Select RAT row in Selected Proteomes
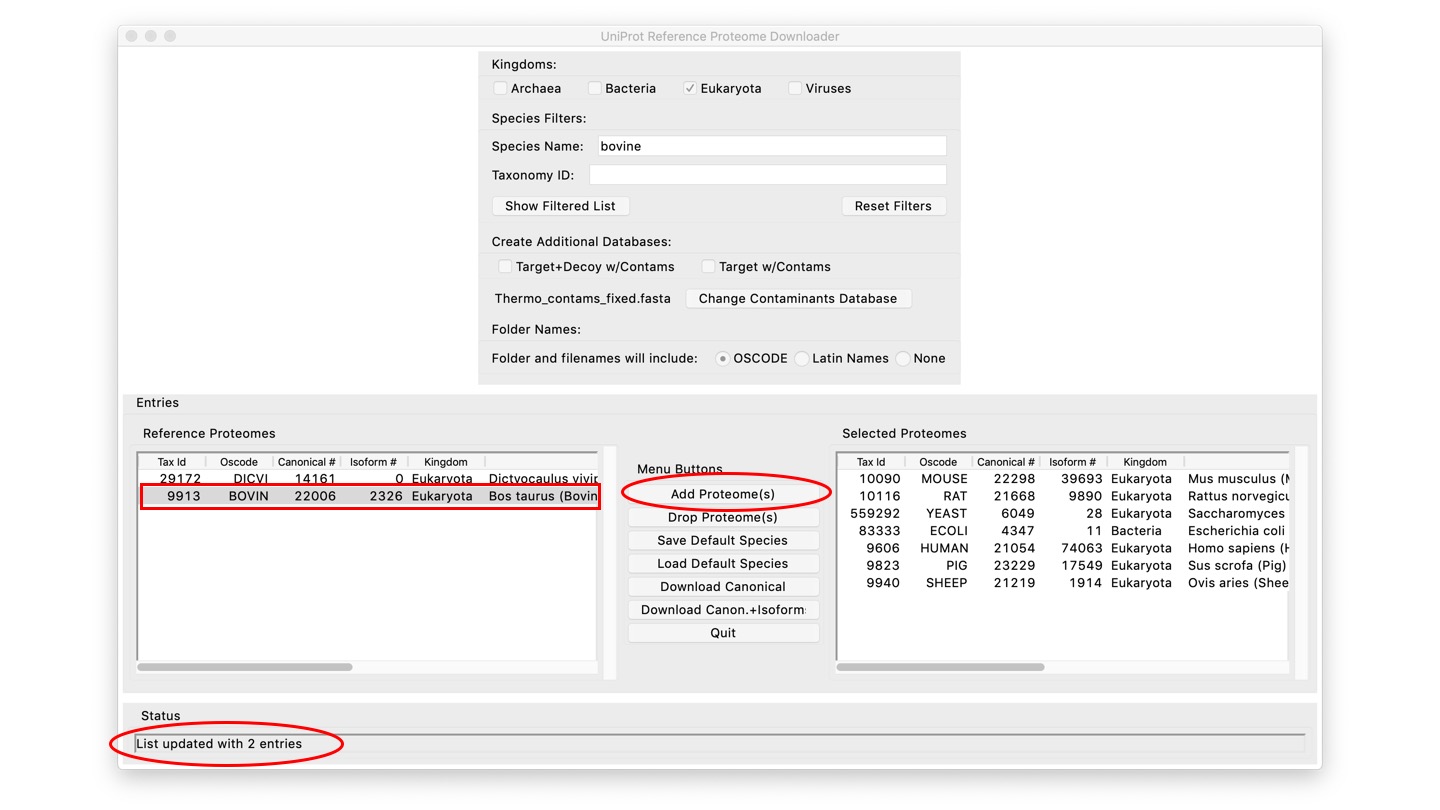Viewport: 1440px width, 810px height. [1063, 496]
